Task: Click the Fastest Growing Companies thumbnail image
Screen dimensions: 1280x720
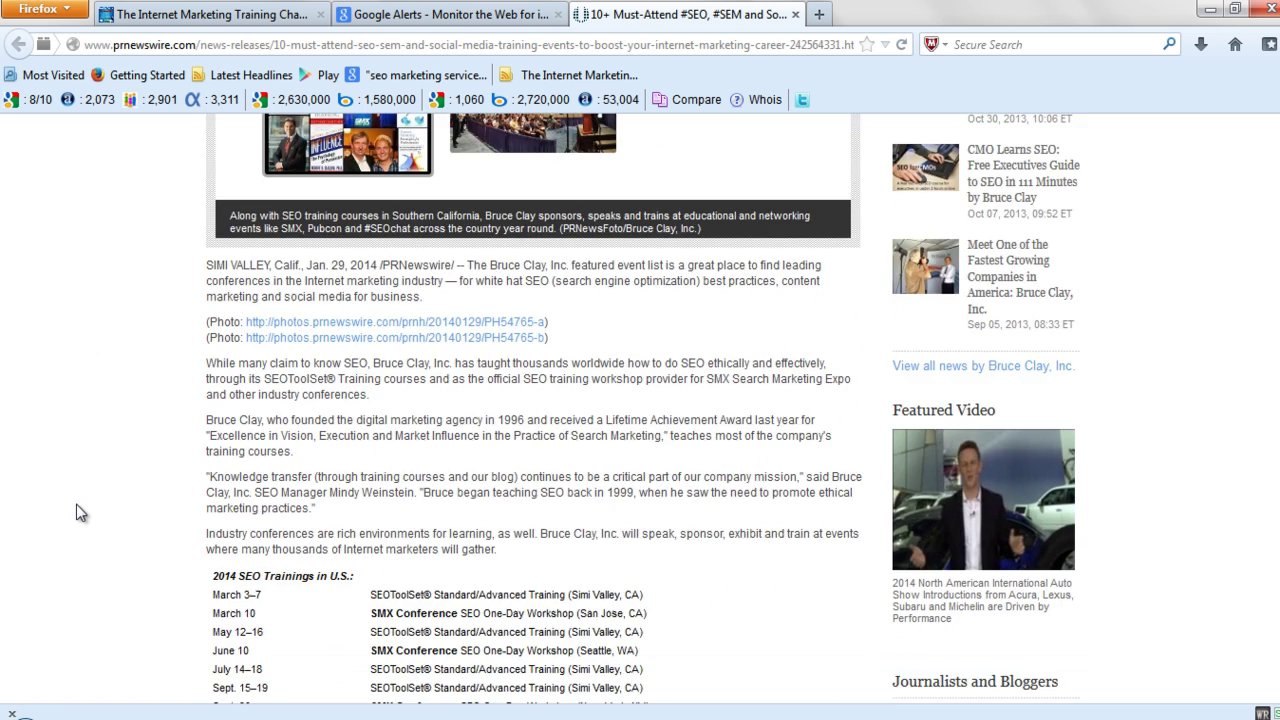Action: (x=925, y=267)
